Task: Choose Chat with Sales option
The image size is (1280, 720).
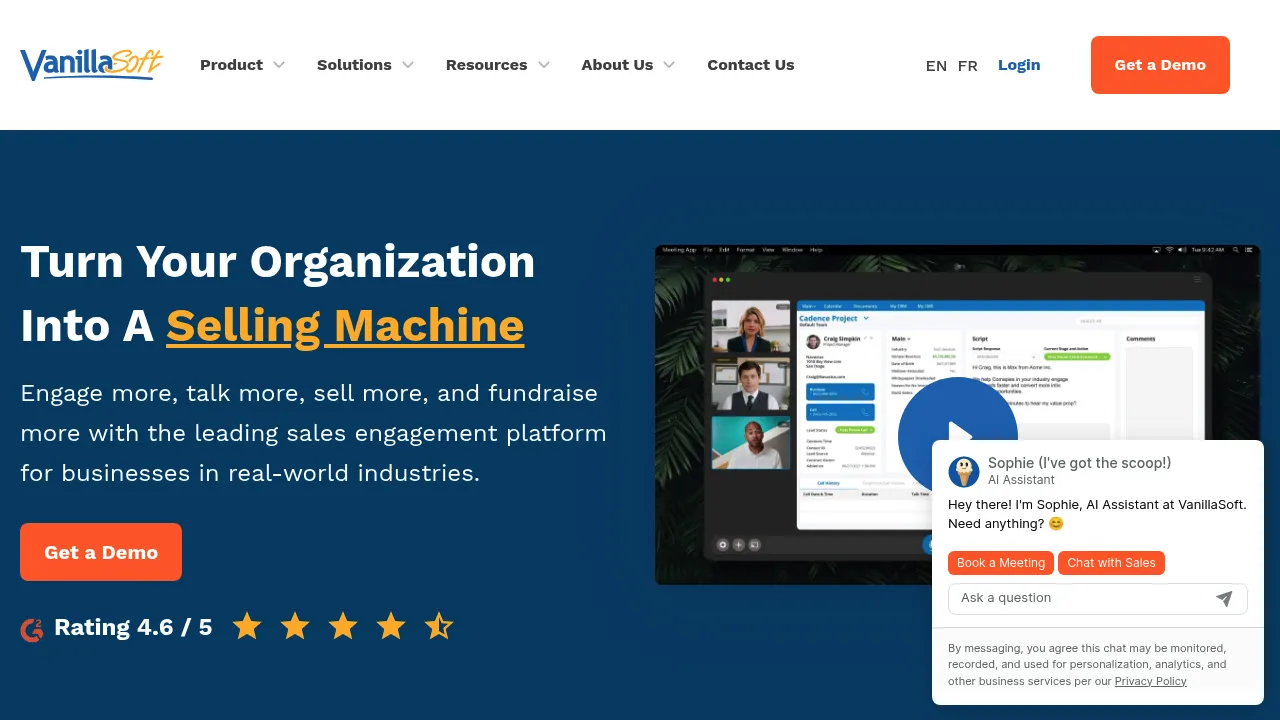Action: tap(1111, 563)
